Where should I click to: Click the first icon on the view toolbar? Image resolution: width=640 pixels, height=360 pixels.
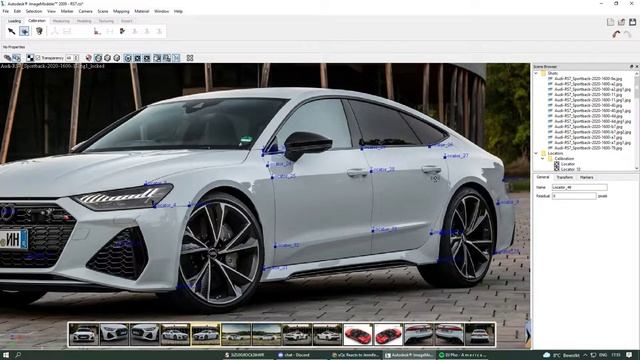pos(7,58)
